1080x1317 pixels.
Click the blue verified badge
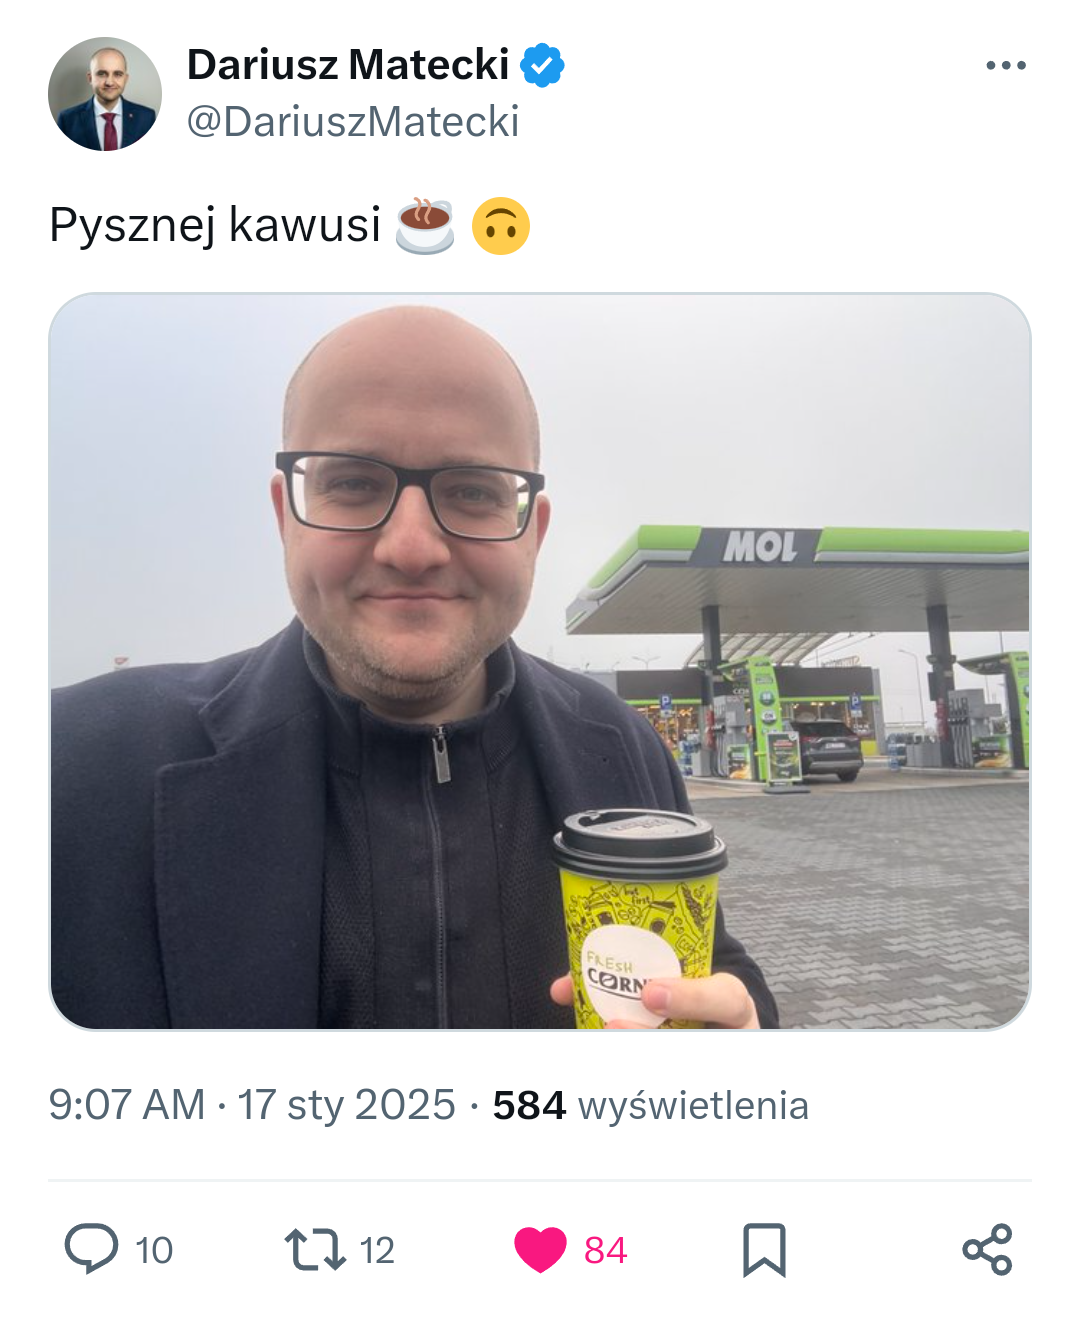point(542,65)
